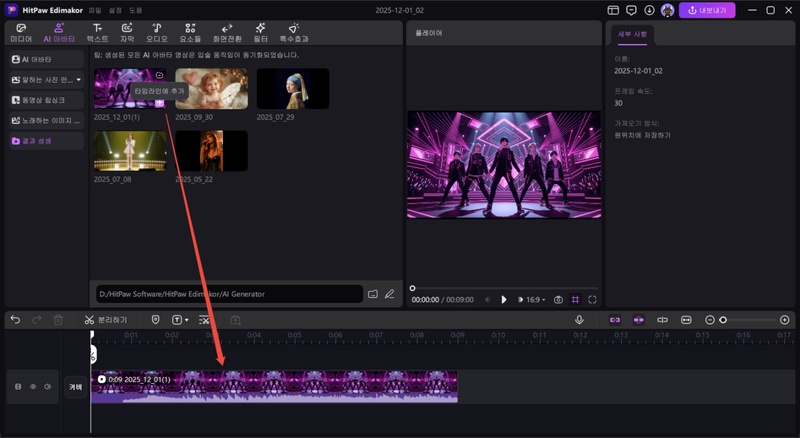
Task: Select 동영상 립싱크 in the sidebar
Action: (47, 100)
